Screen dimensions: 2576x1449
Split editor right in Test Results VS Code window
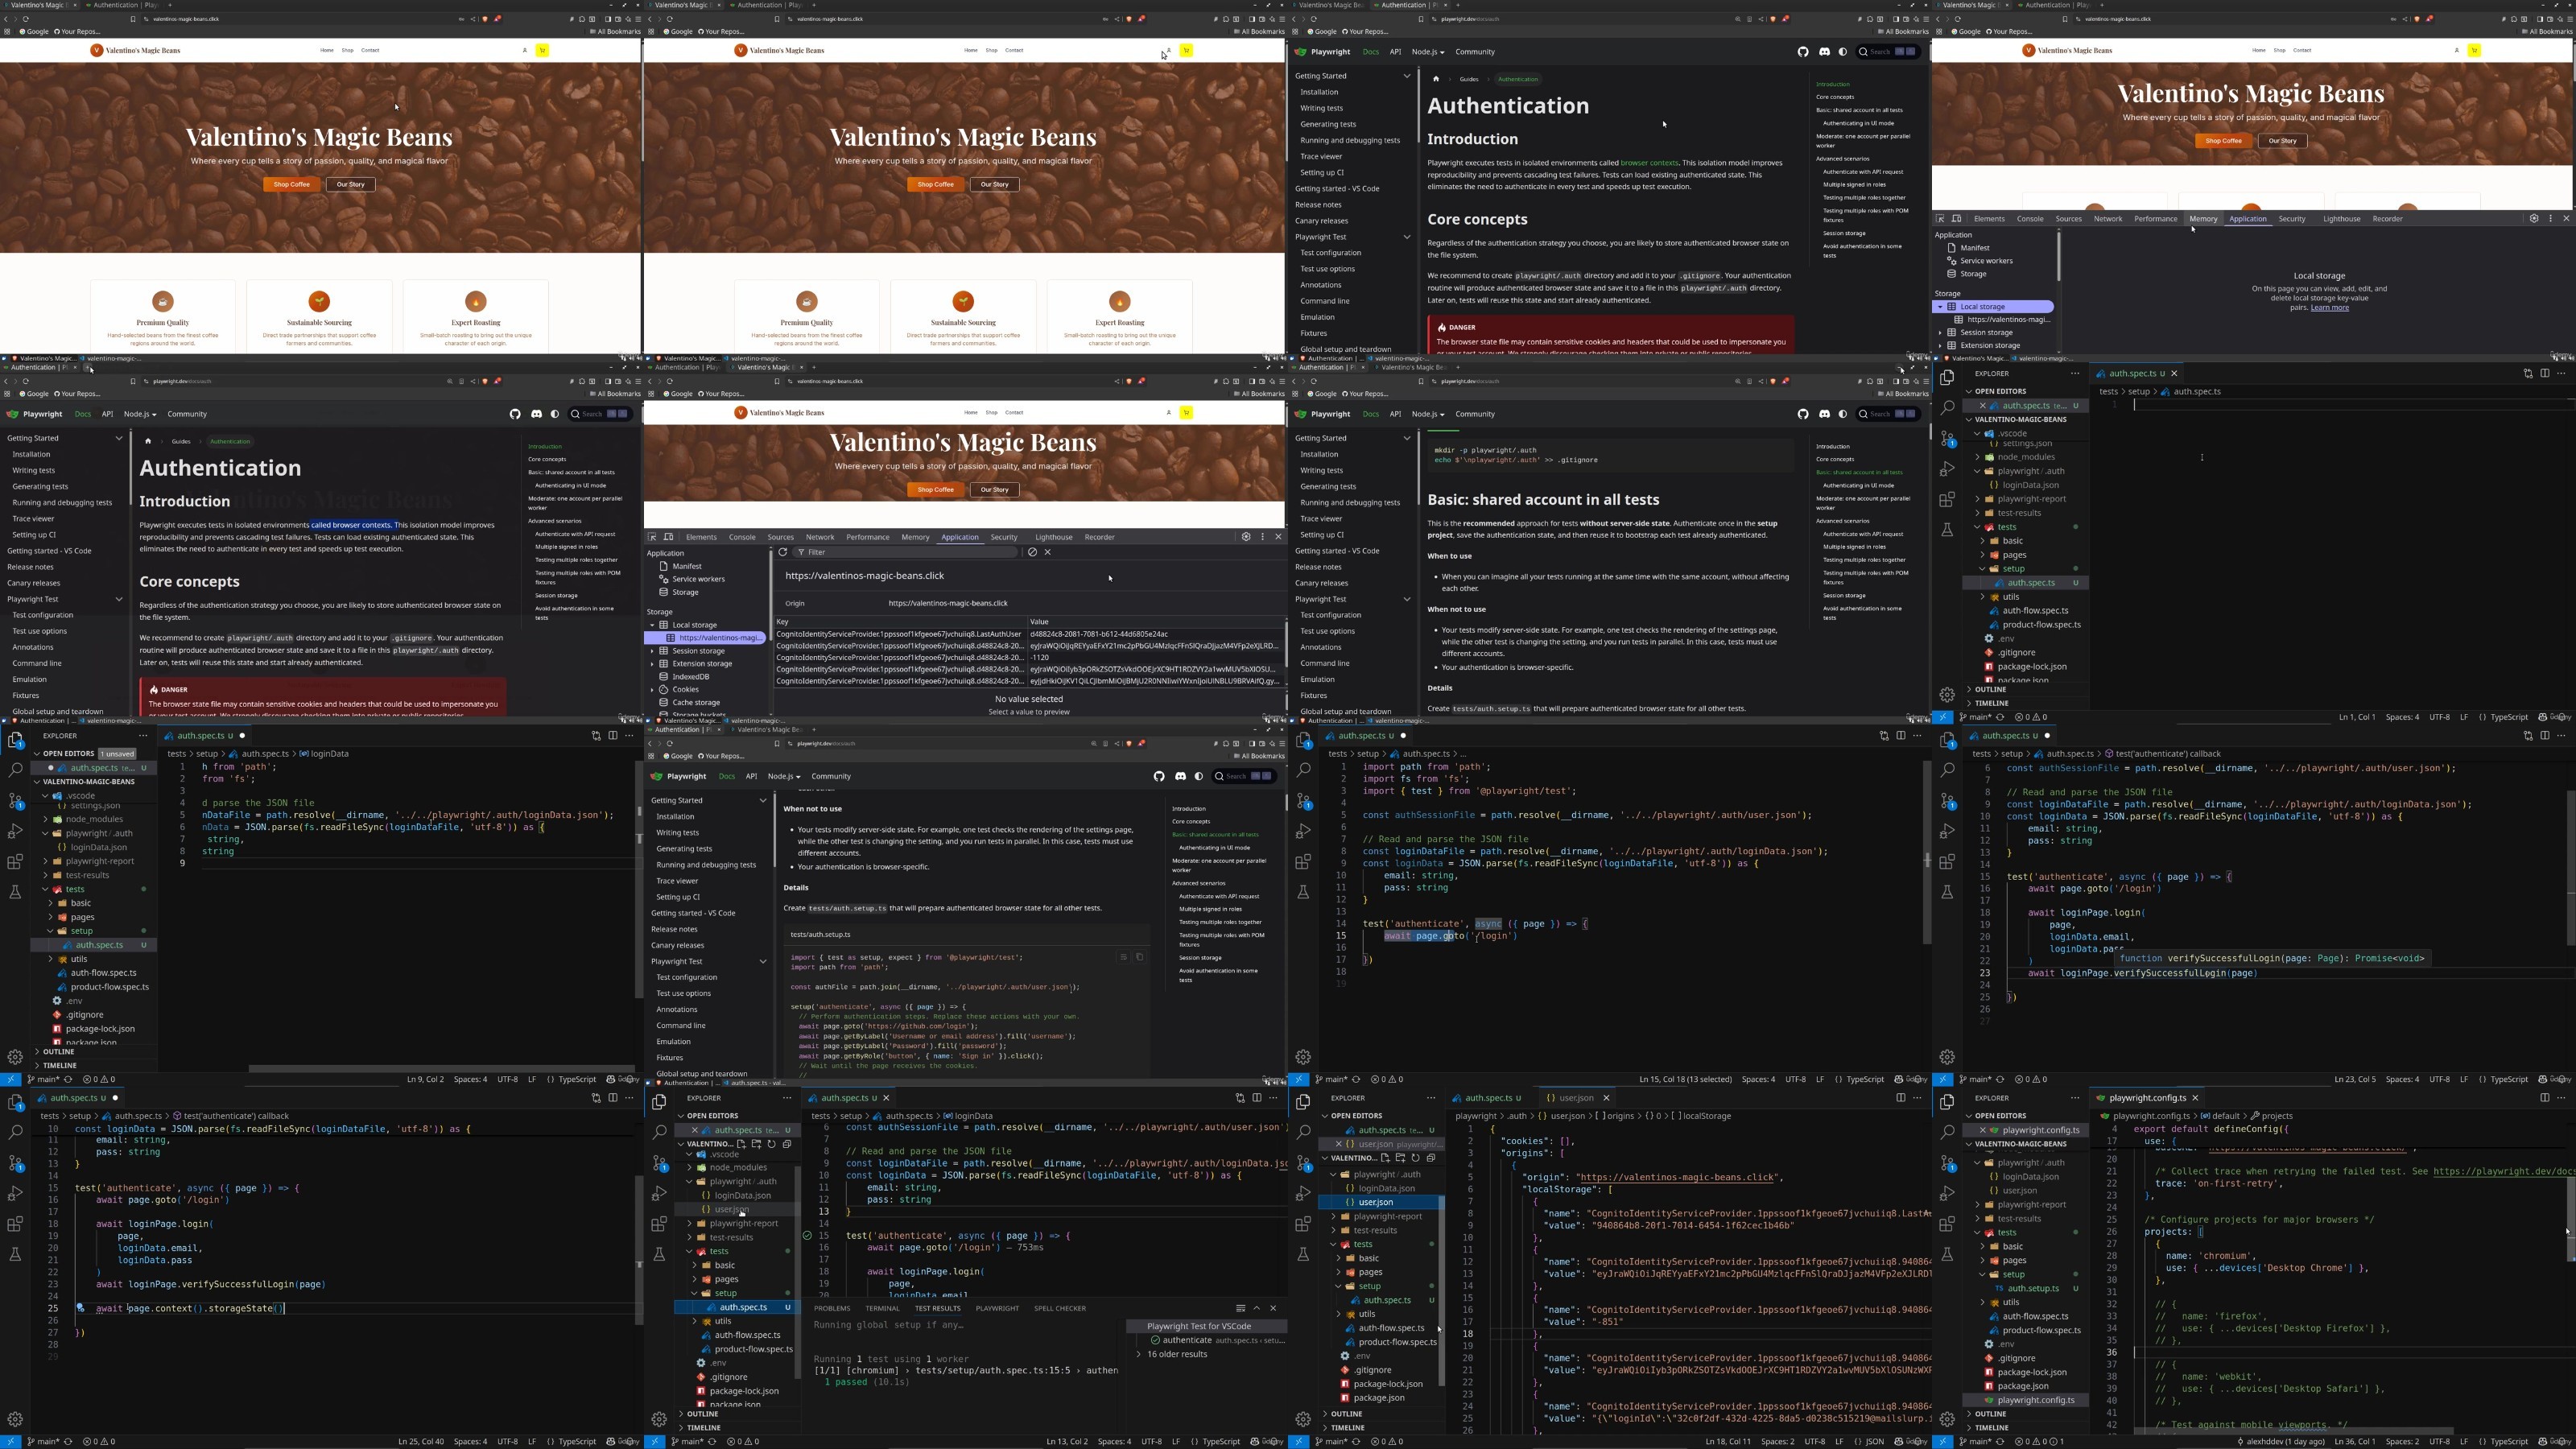1257,1098
